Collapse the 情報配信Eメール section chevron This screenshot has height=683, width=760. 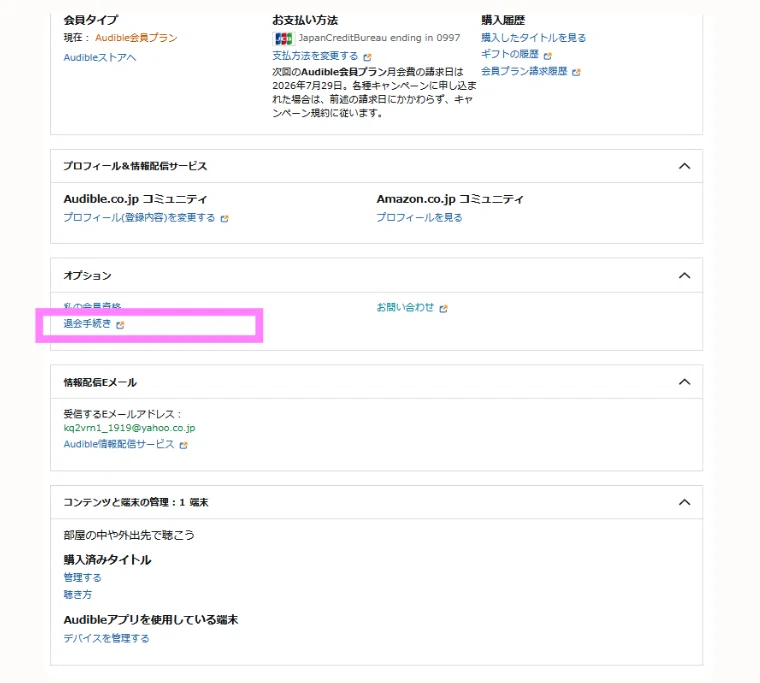[684, 382]
